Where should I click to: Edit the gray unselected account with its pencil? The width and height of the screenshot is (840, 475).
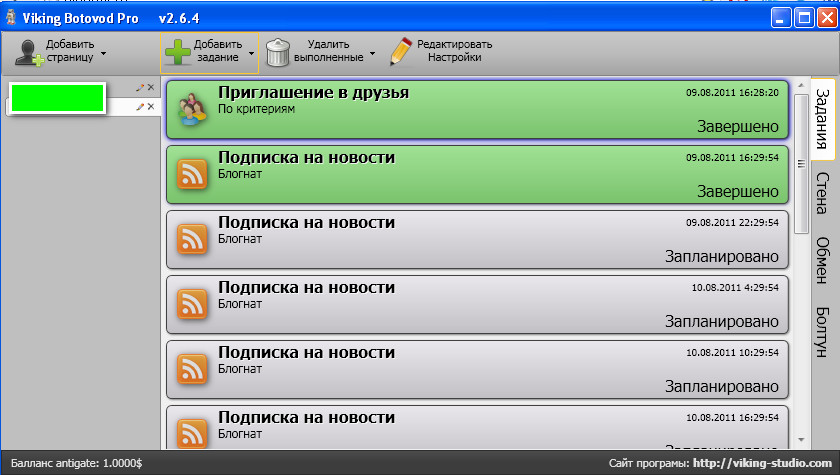point(140,87)
